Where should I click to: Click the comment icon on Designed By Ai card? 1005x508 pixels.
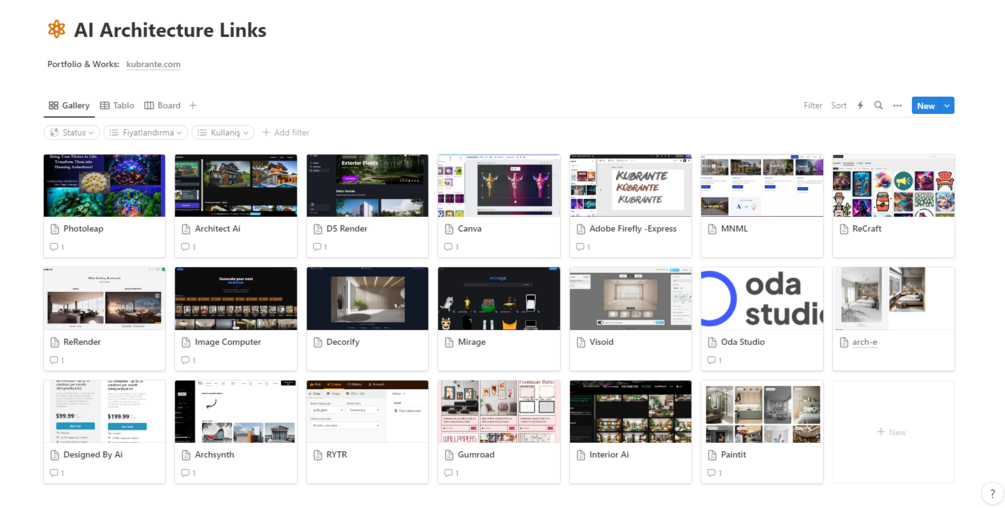[x=53, y=473]
